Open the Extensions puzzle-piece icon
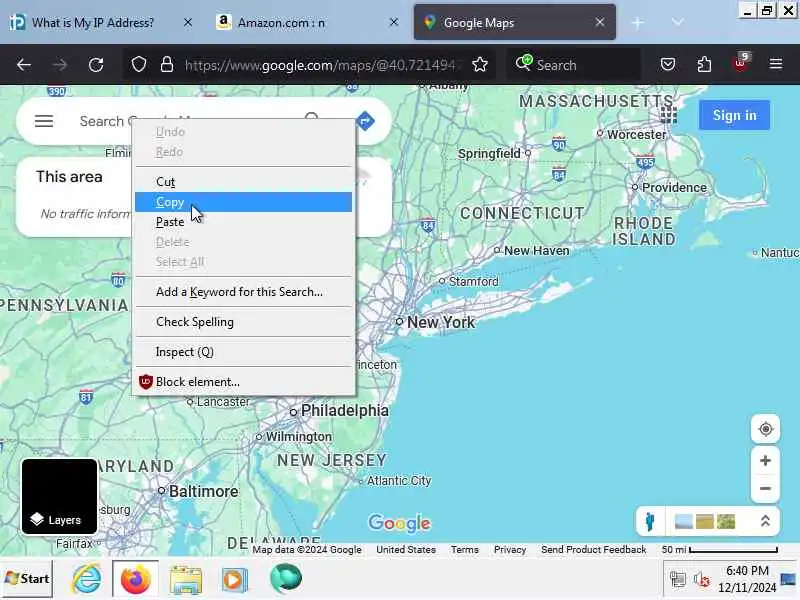Screen dimensions: 800x600 coord(704,65)
